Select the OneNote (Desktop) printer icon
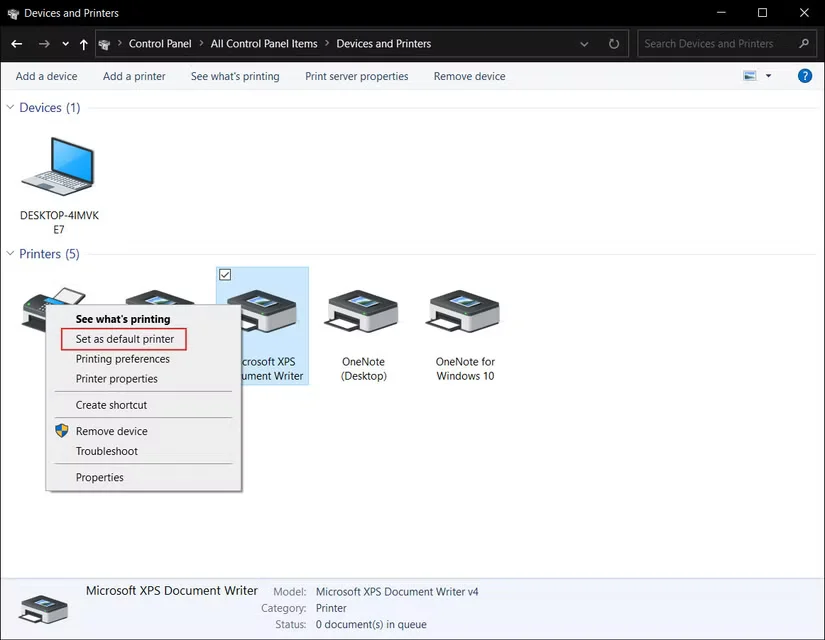Screen dimensions: 825x640 (362, 312)
